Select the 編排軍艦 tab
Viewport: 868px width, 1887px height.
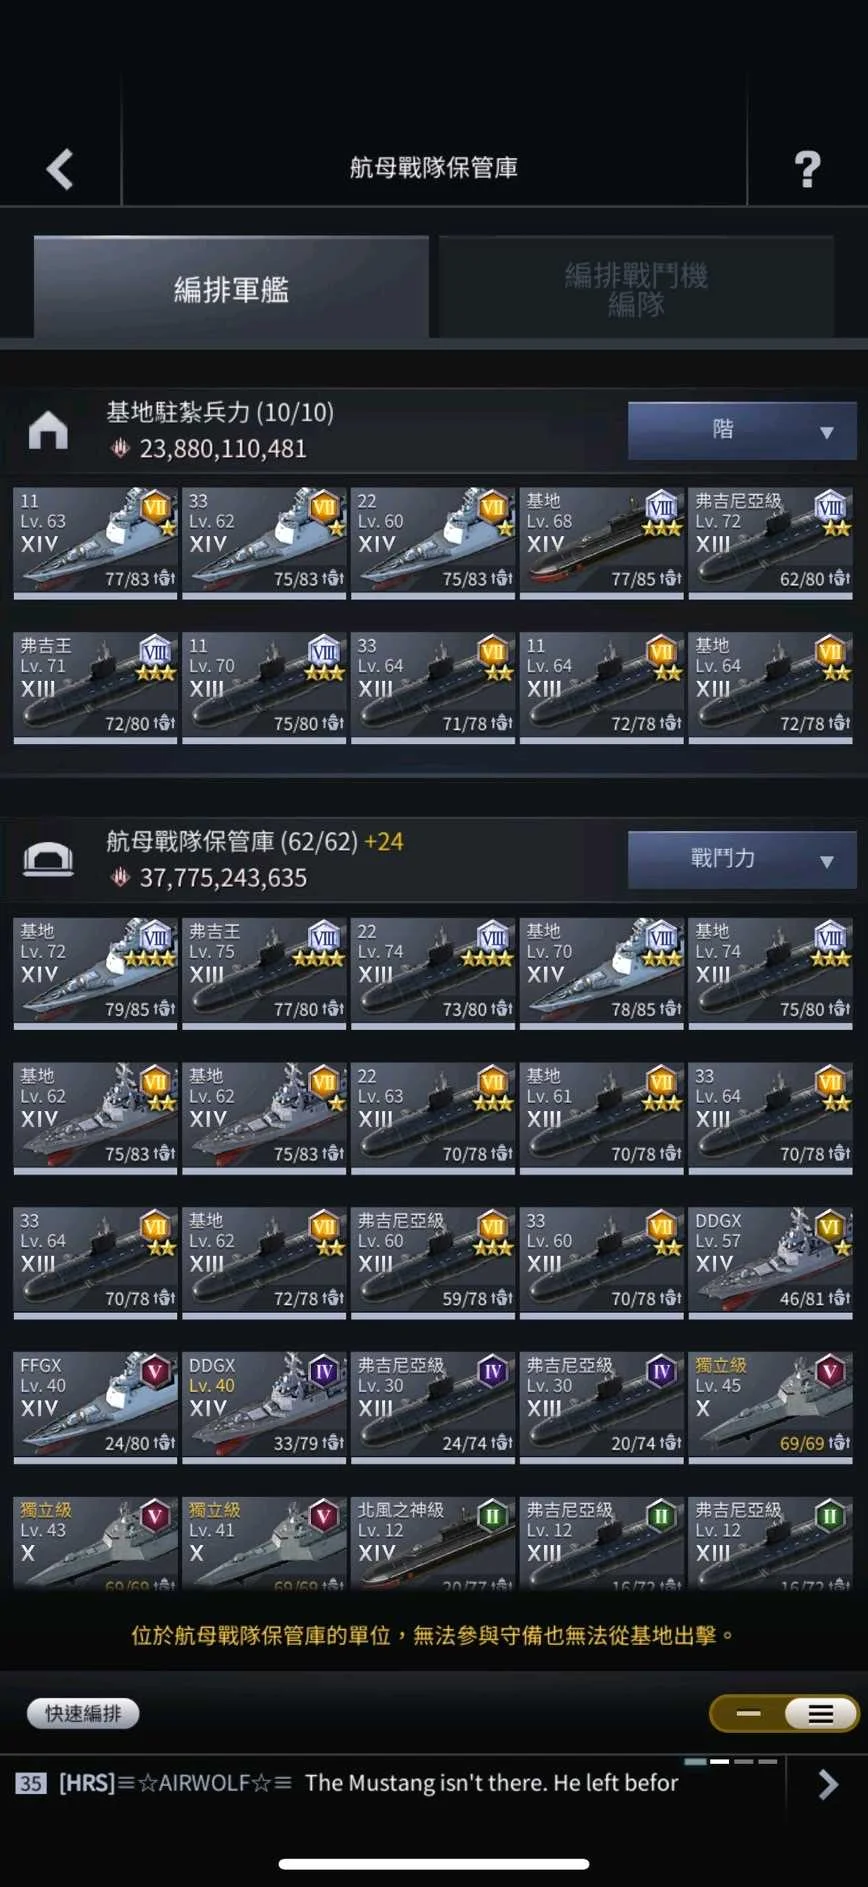point(231,288)
